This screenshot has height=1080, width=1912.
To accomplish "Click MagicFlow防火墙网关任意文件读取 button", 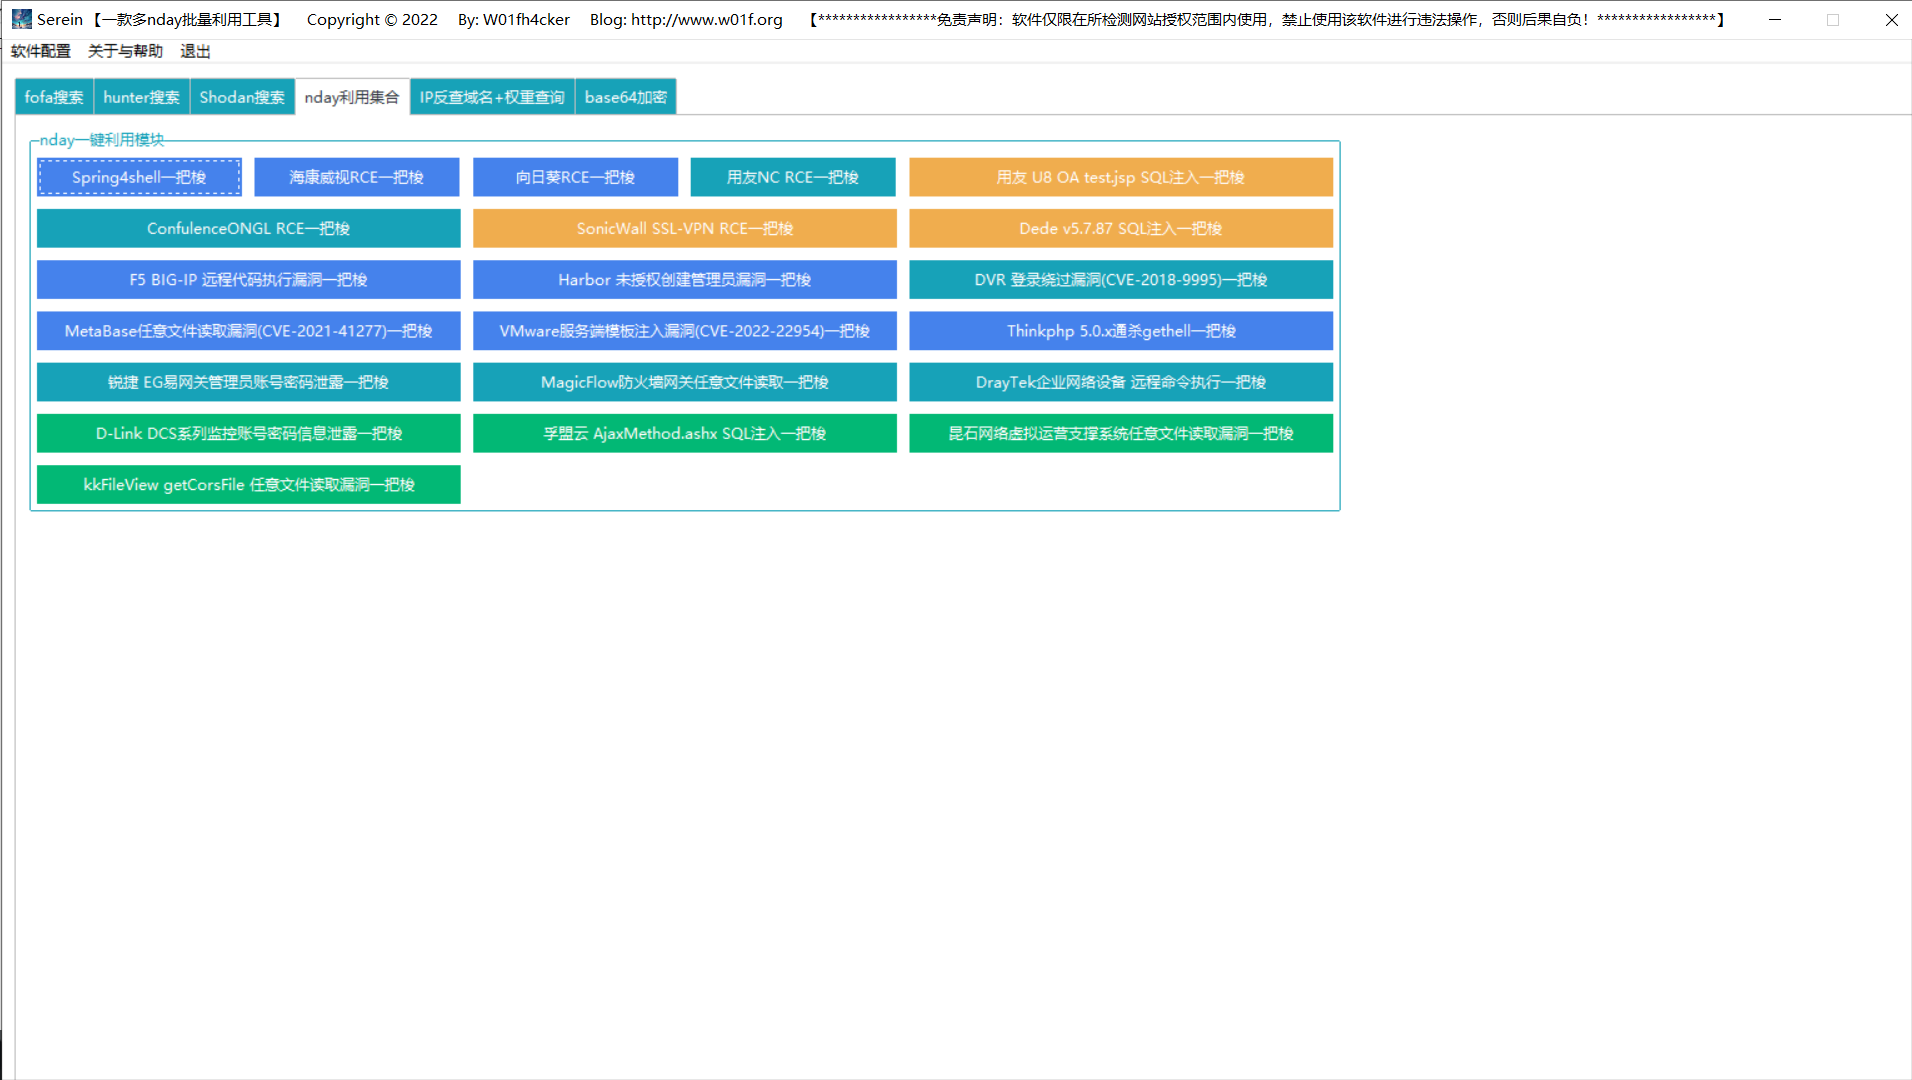I will click(x=685, y=382).
